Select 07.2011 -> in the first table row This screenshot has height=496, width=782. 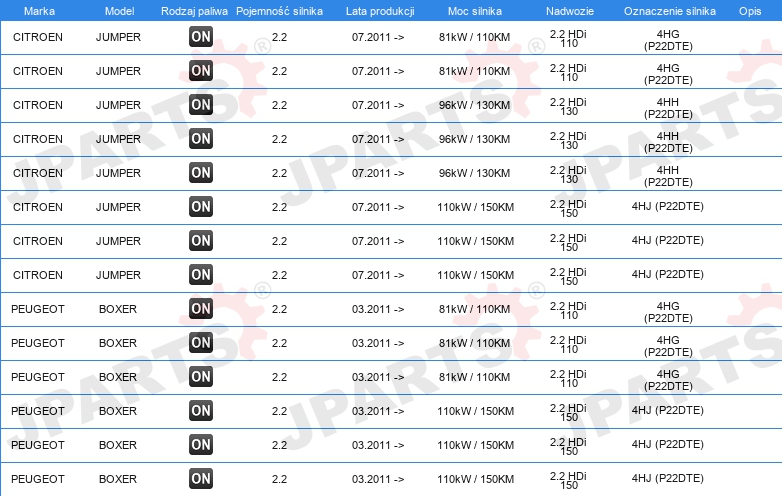click(378, 37)
